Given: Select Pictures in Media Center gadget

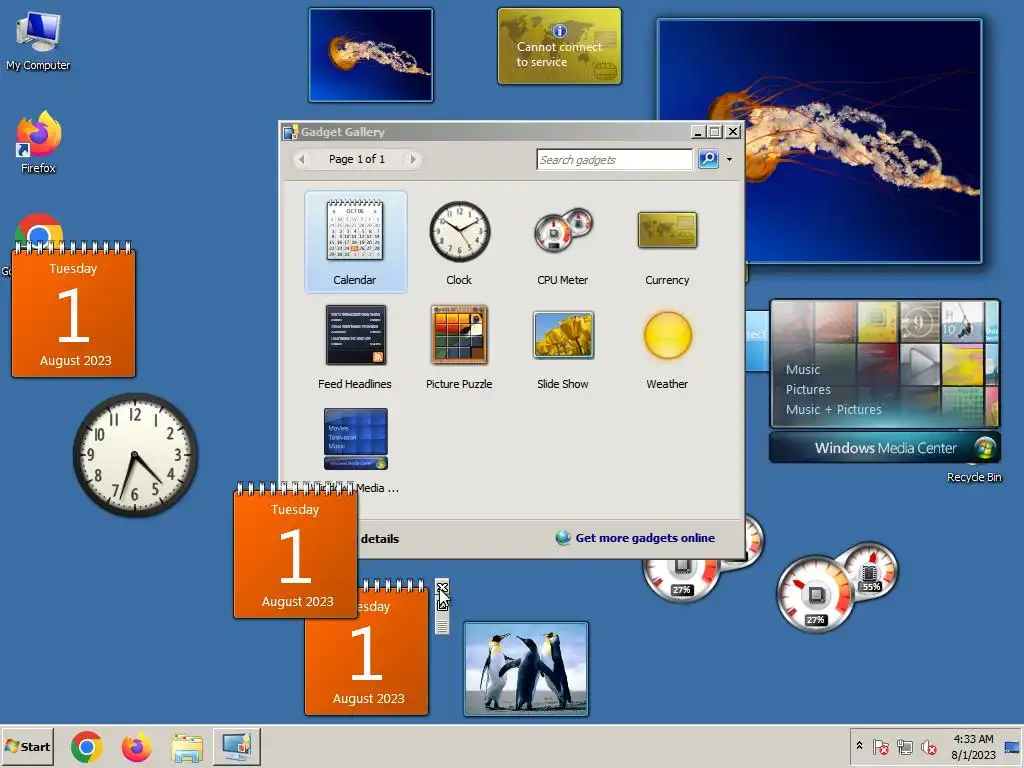Looking at the screenshot, I should tap(808, 390).
